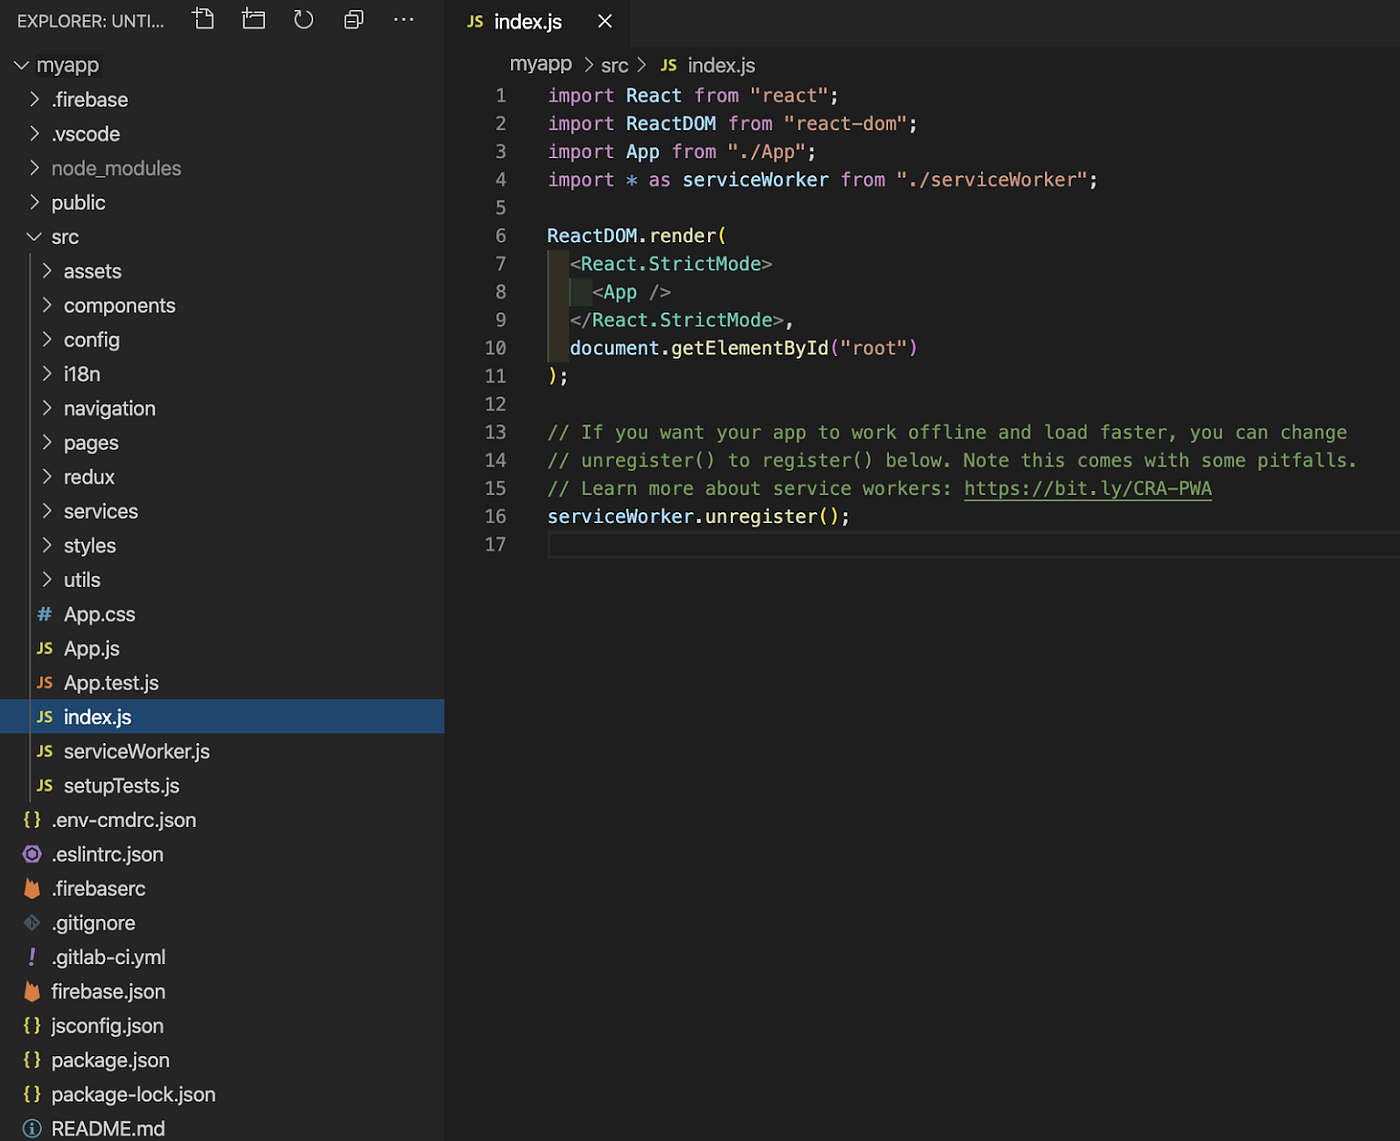Collapse all folders in explorer

tap(353, 19)
